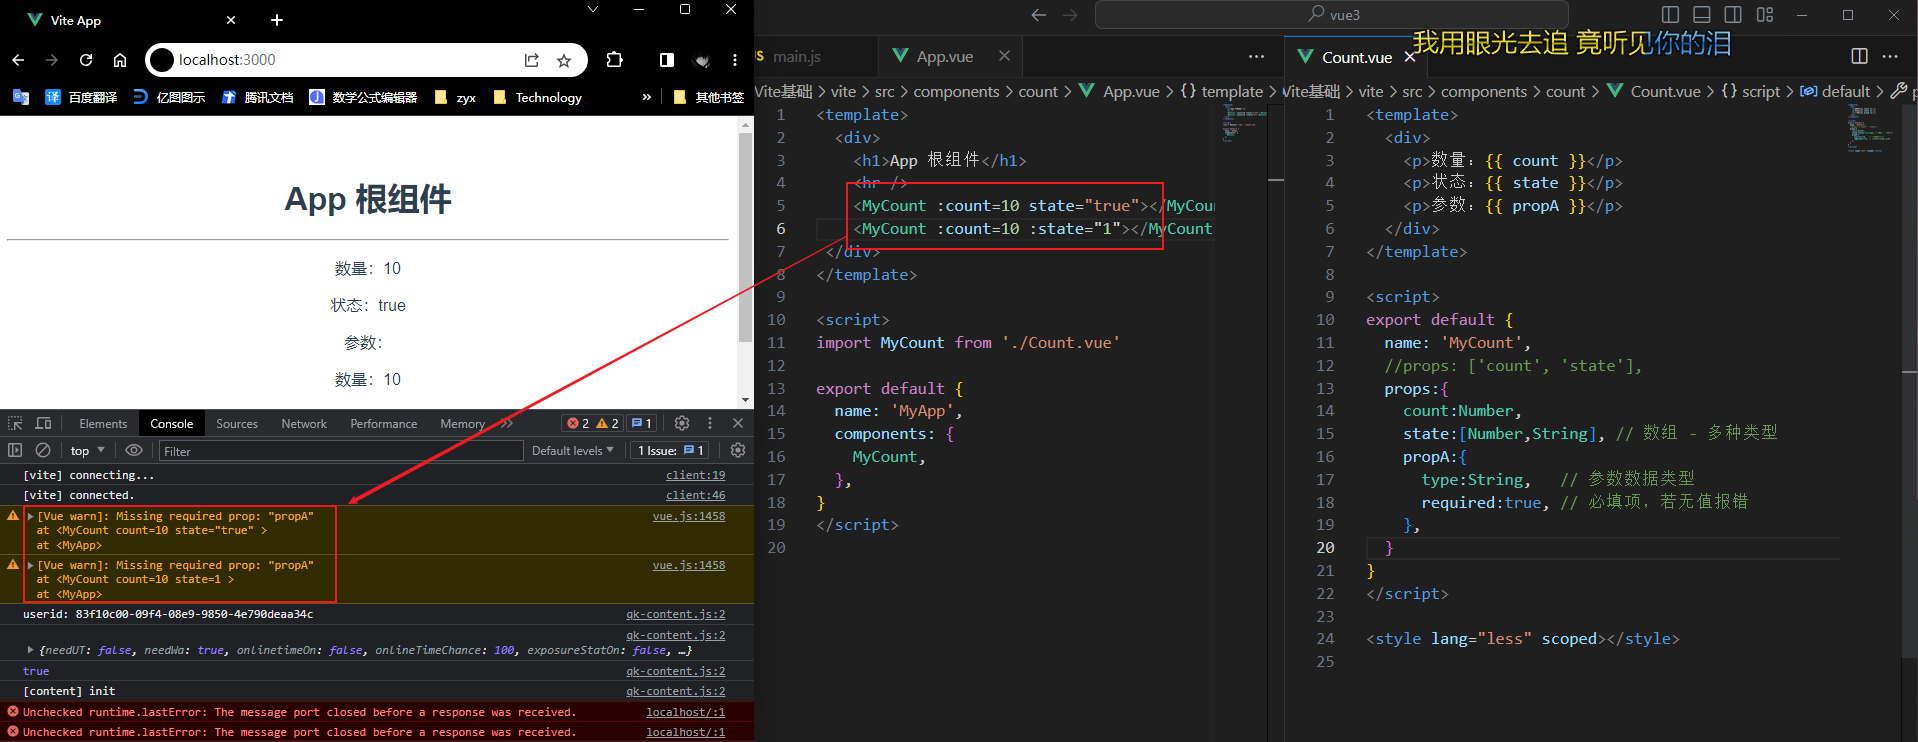Open the translate extension bookmark icon

coord(20,97)
